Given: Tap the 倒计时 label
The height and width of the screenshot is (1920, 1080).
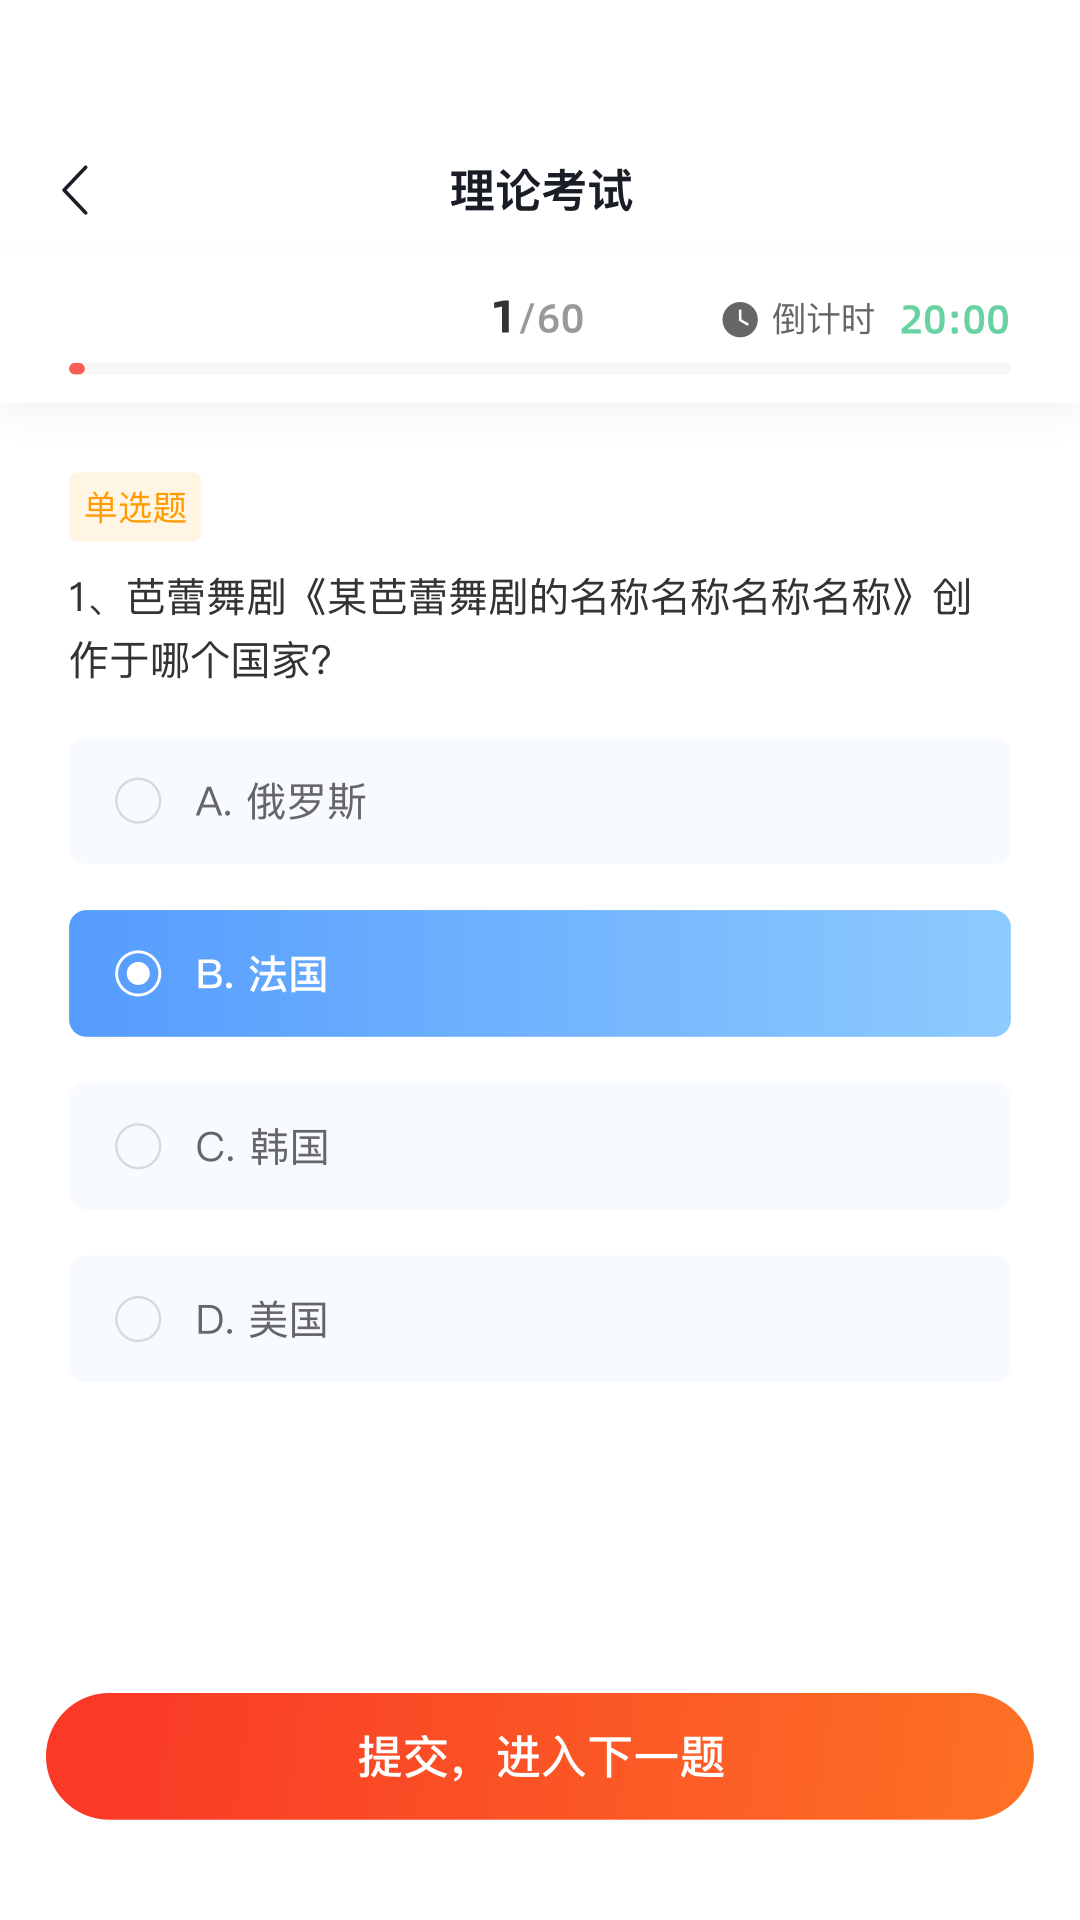Looking at the screenshot, I should pos(823,320).
